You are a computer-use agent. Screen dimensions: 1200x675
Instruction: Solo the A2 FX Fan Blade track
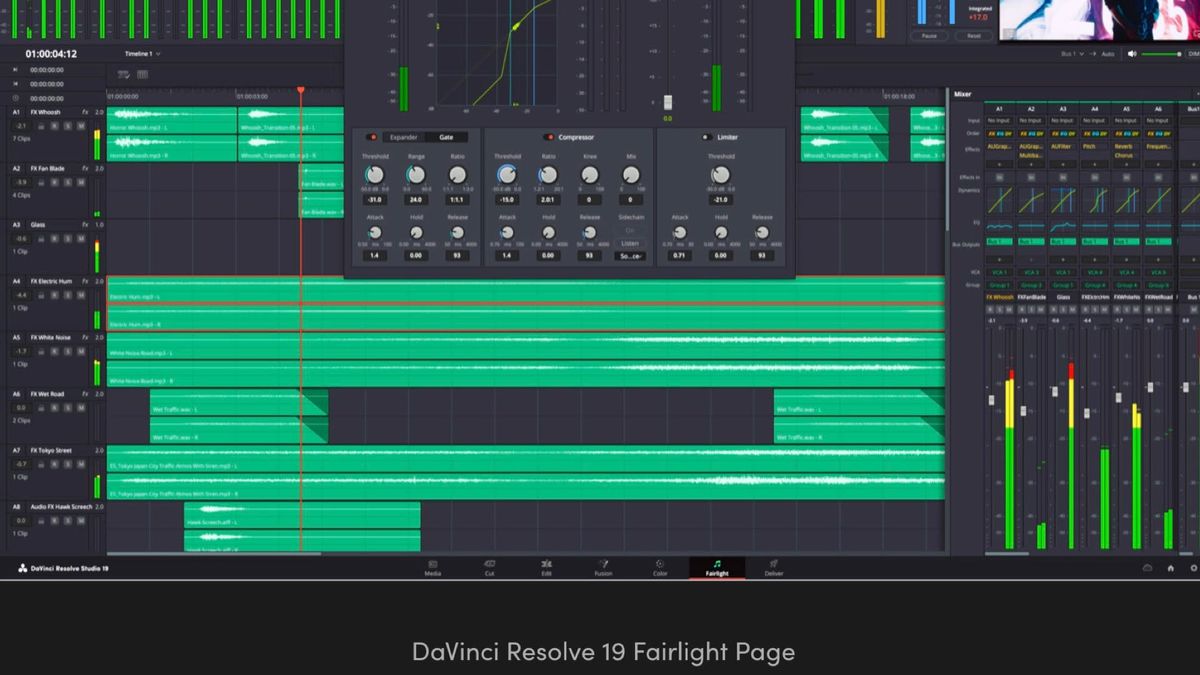(68, 182)
